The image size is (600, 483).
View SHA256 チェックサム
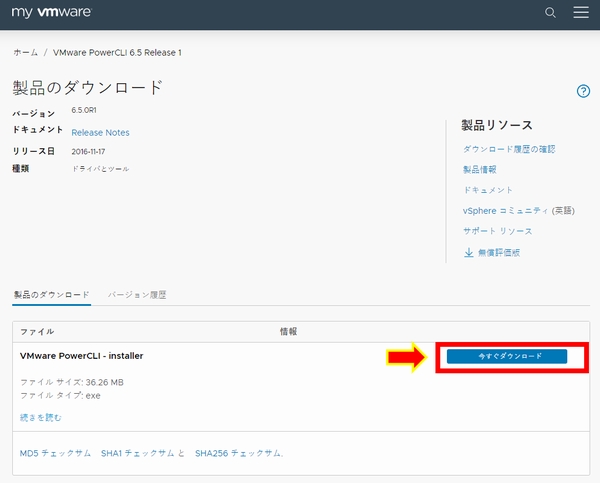click(x=239, y=453)
